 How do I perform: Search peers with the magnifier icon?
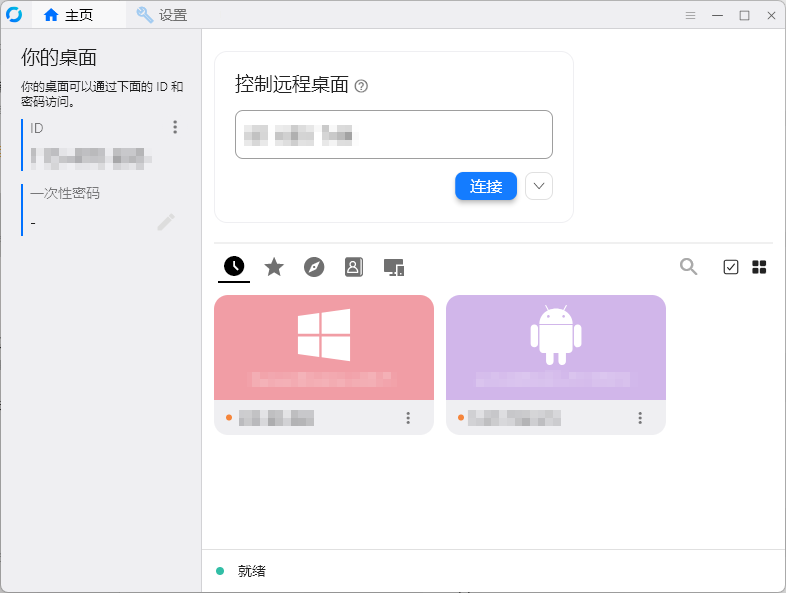coord(688,267)
